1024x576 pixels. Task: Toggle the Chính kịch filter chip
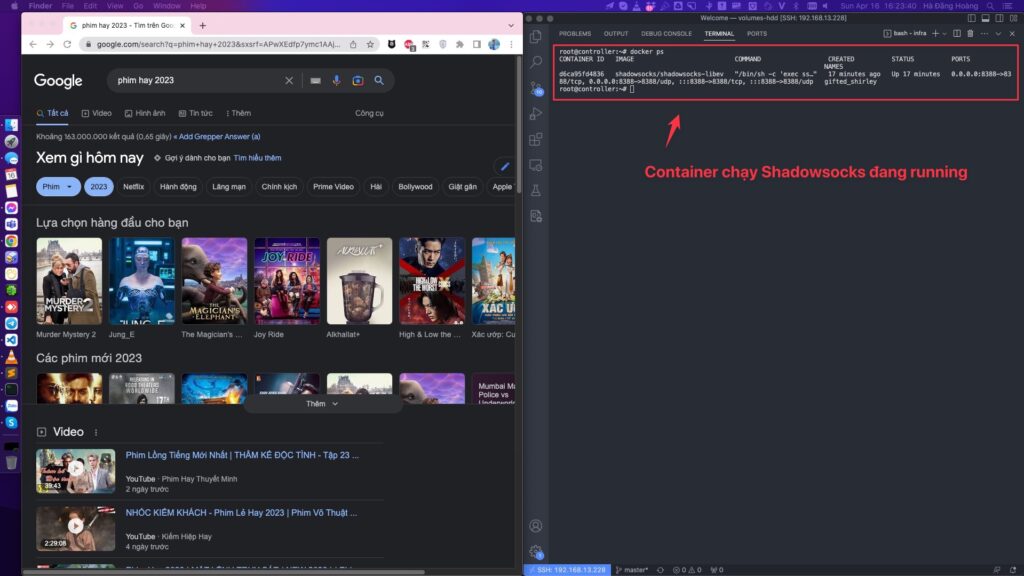279,187
